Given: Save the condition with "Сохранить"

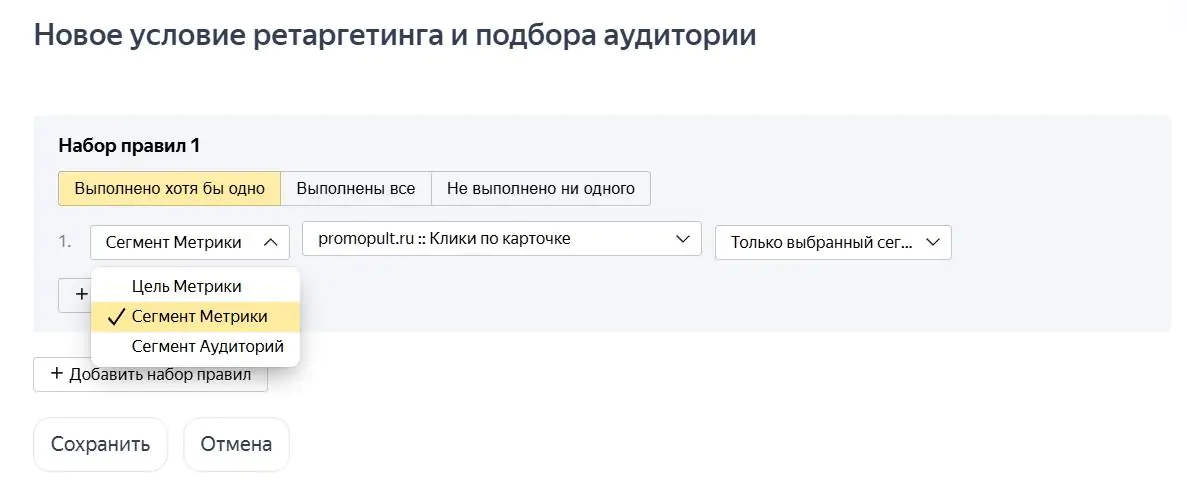Looking at the screenshot, I should tap(100, 444).
